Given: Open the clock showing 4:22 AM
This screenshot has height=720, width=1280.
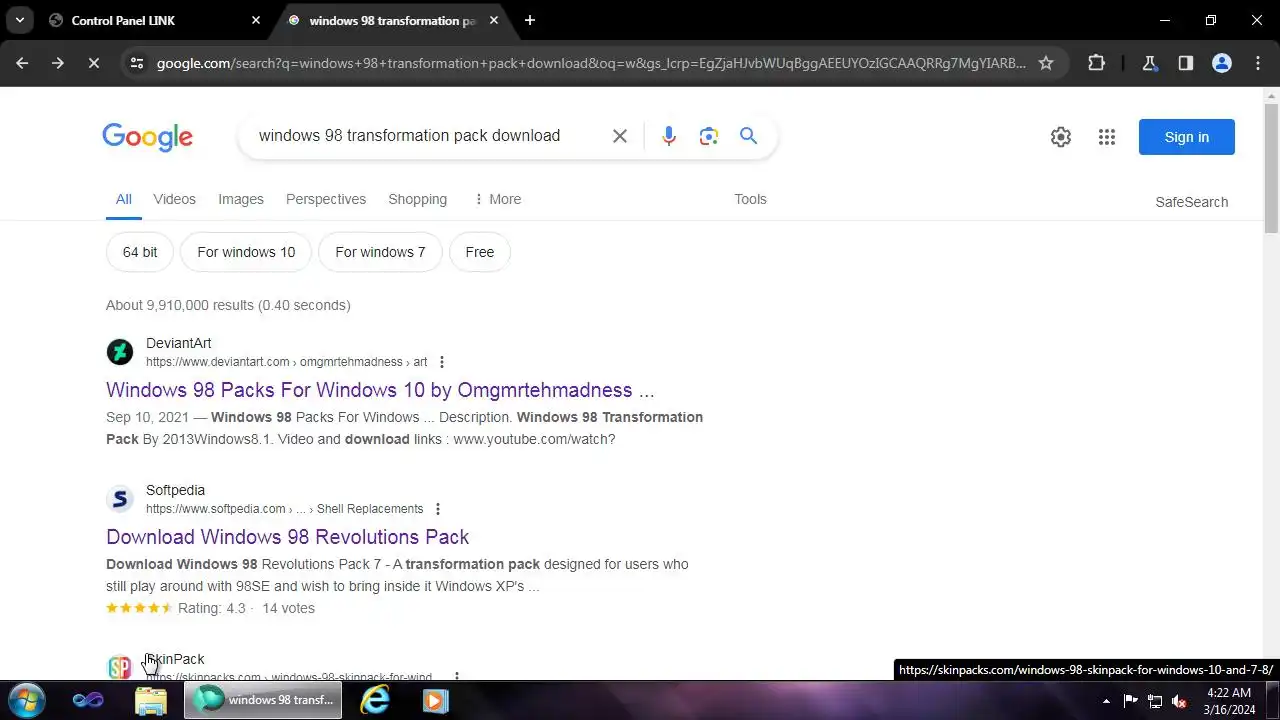Looking at the screenshot, I should [x=1229, y=701].
